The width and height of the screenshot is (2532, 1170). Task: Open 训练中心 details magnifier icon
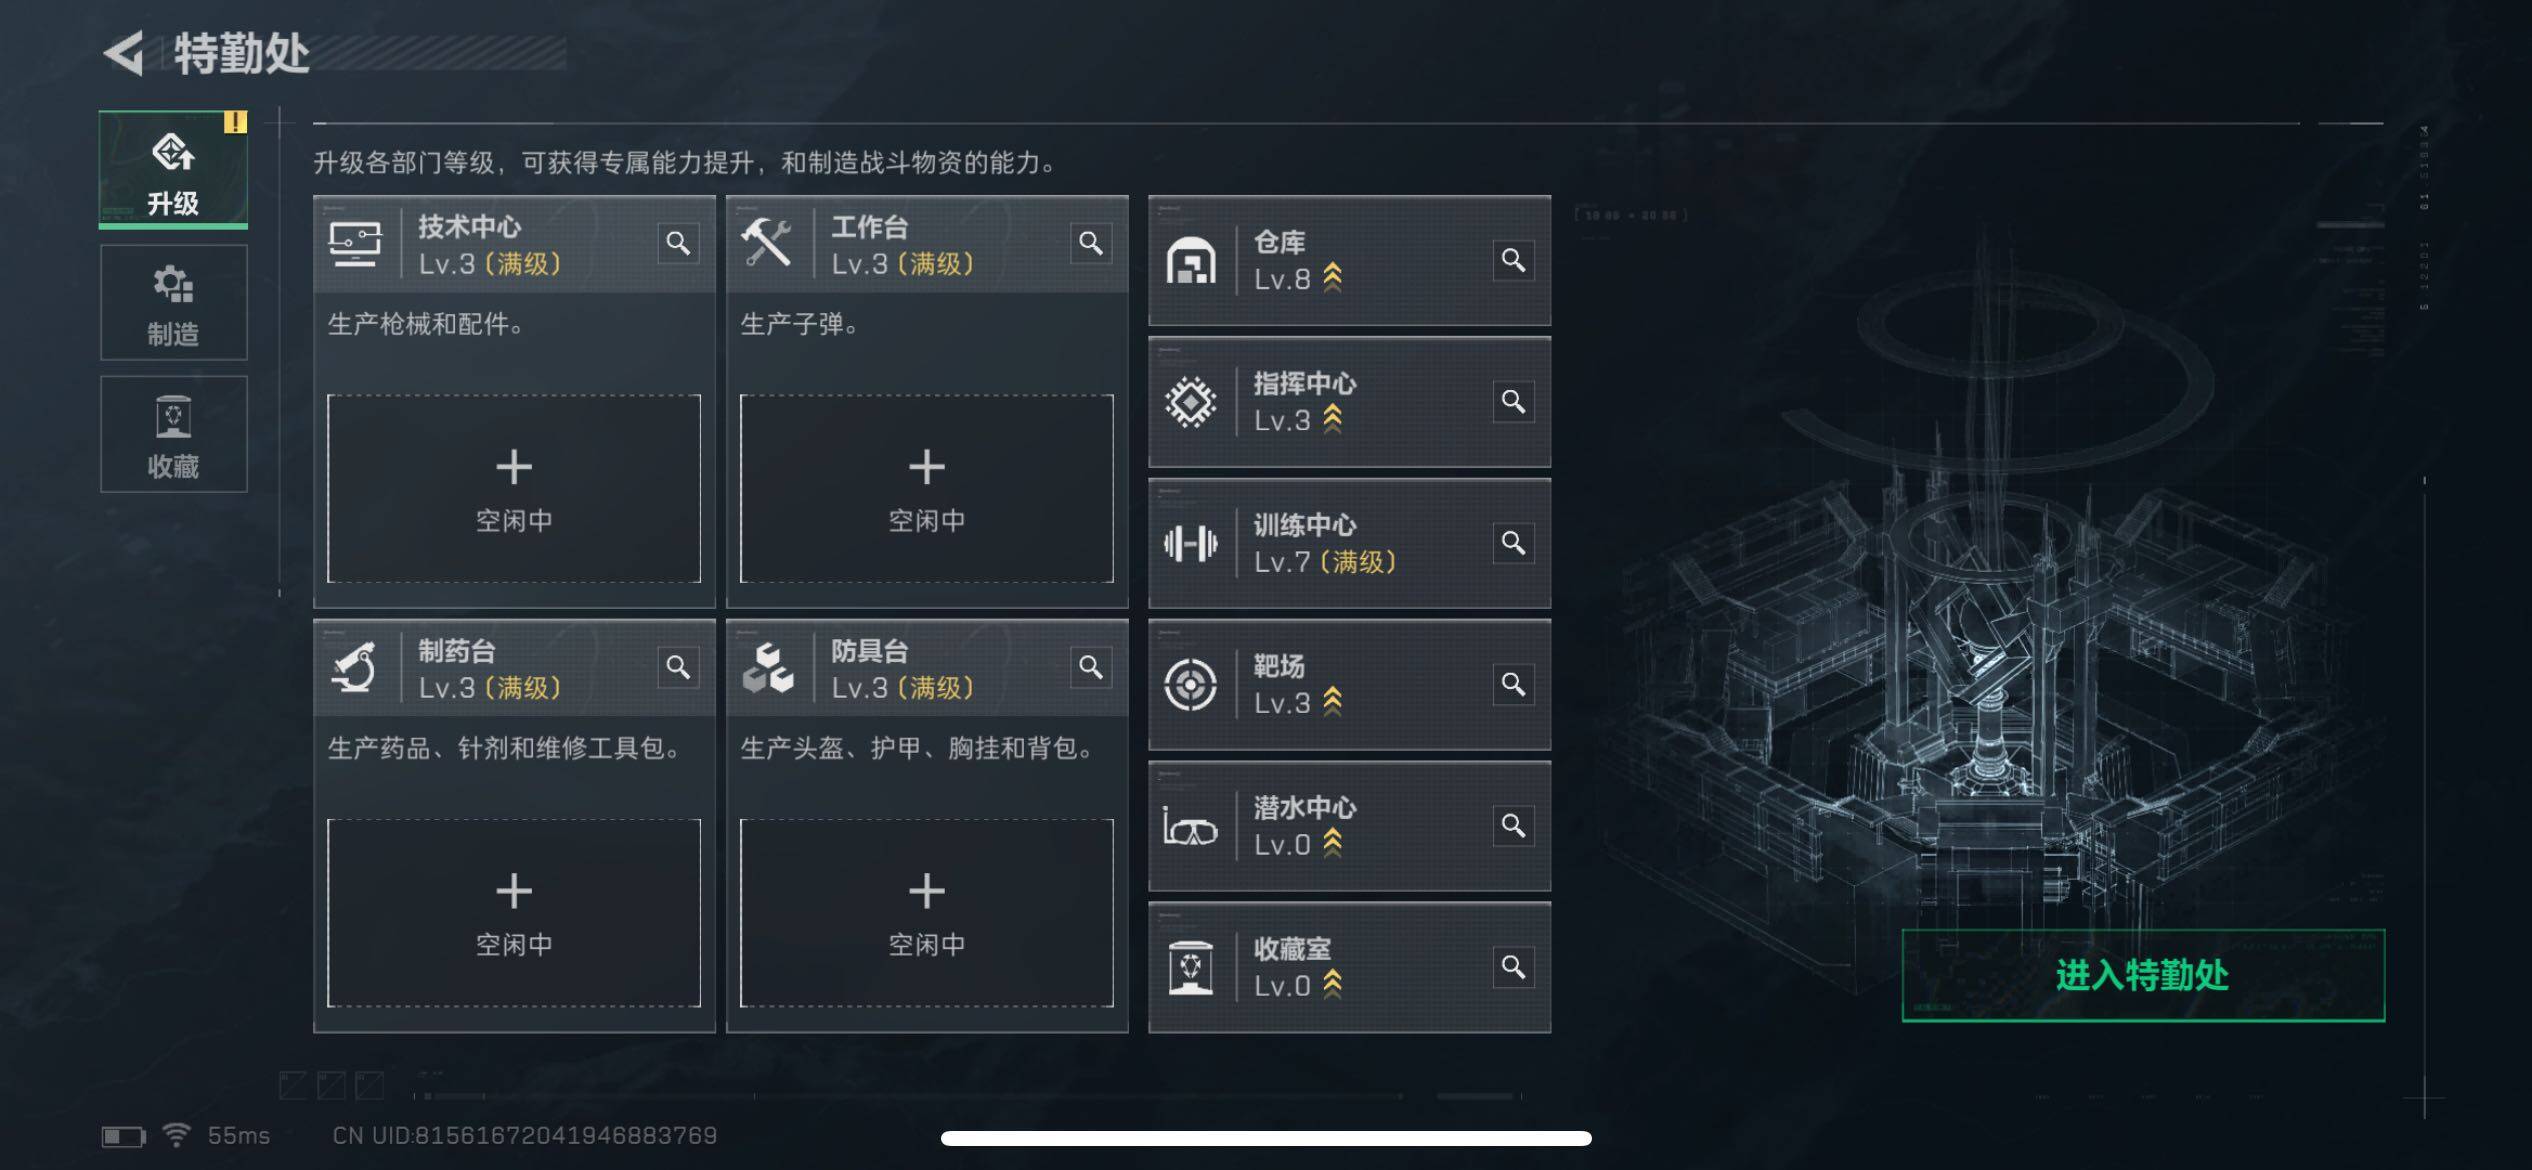(x=1513, y=543)
